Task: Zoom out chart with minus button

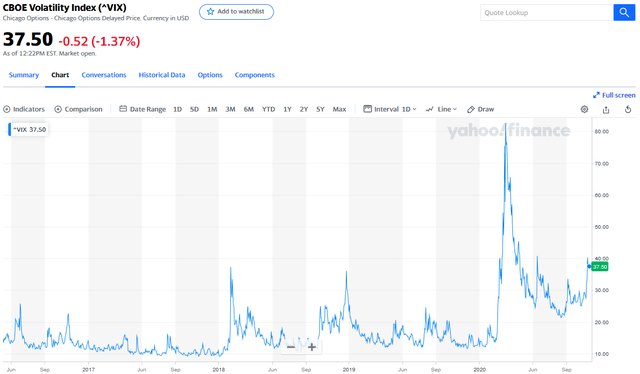Action: [x=291, y=347]
